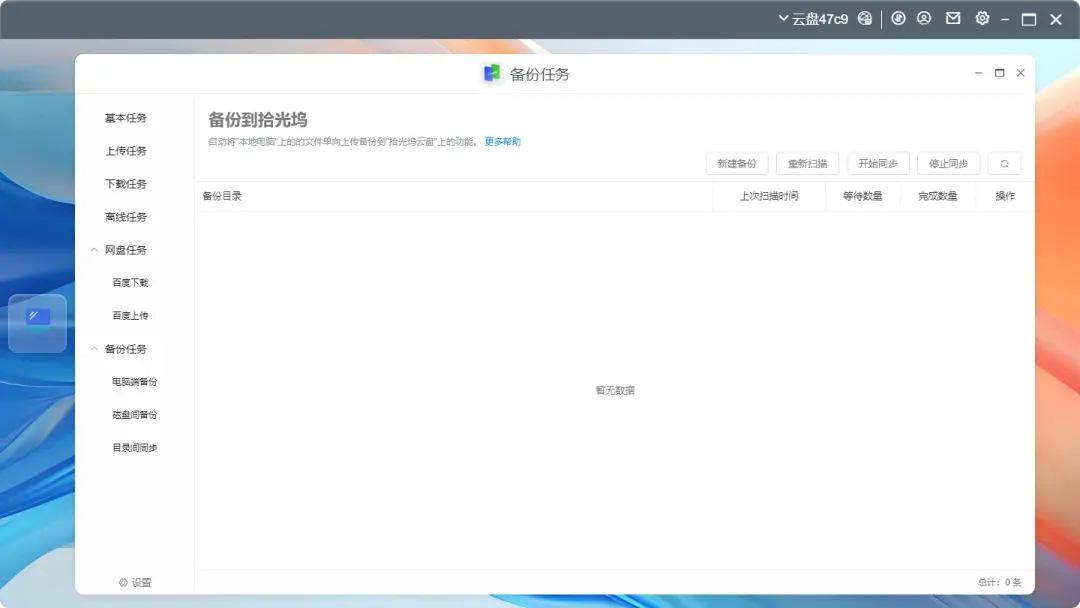Screen dimensions: 1080x608
Task: Click the 备份任务 app logo icon
Action: point(492,73)
